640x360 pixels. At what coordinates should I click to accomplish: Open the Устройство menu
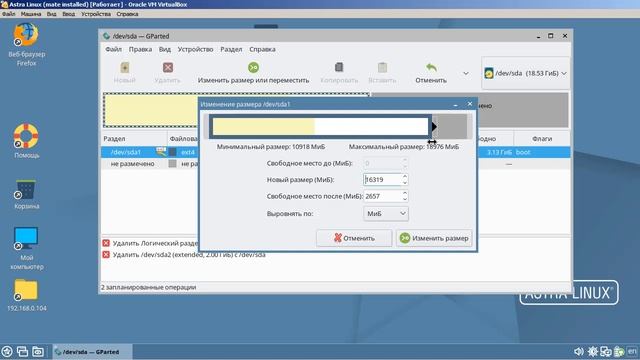[195, 49]
